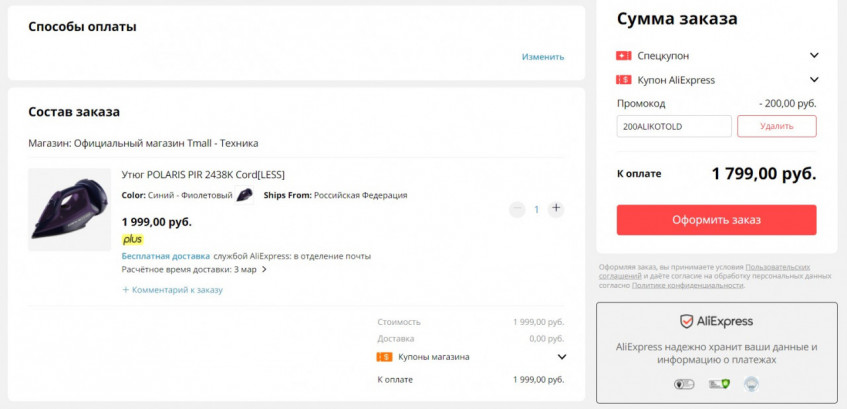The image size is (847, 409).
Task: Open delivery time details chevron
Action: click(x=265, y=270)
